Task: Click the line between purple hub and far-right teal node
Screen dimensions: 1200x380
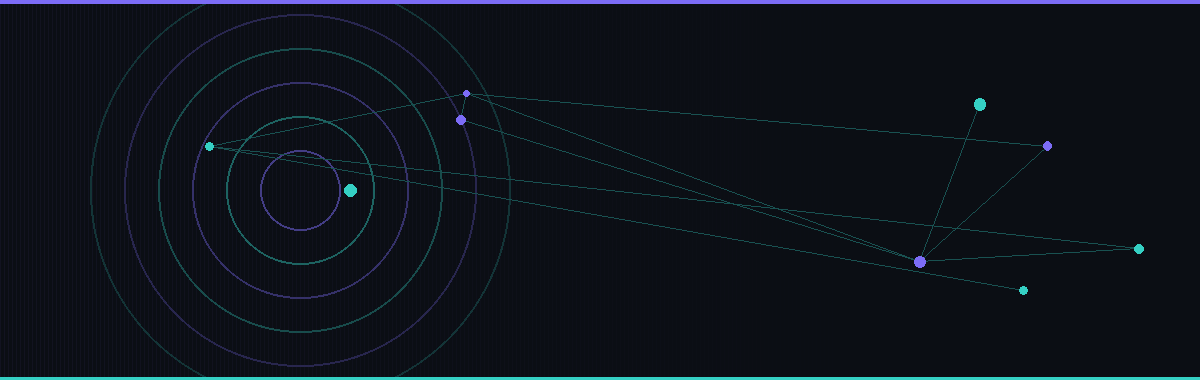Action: [x=1030, y=255]
